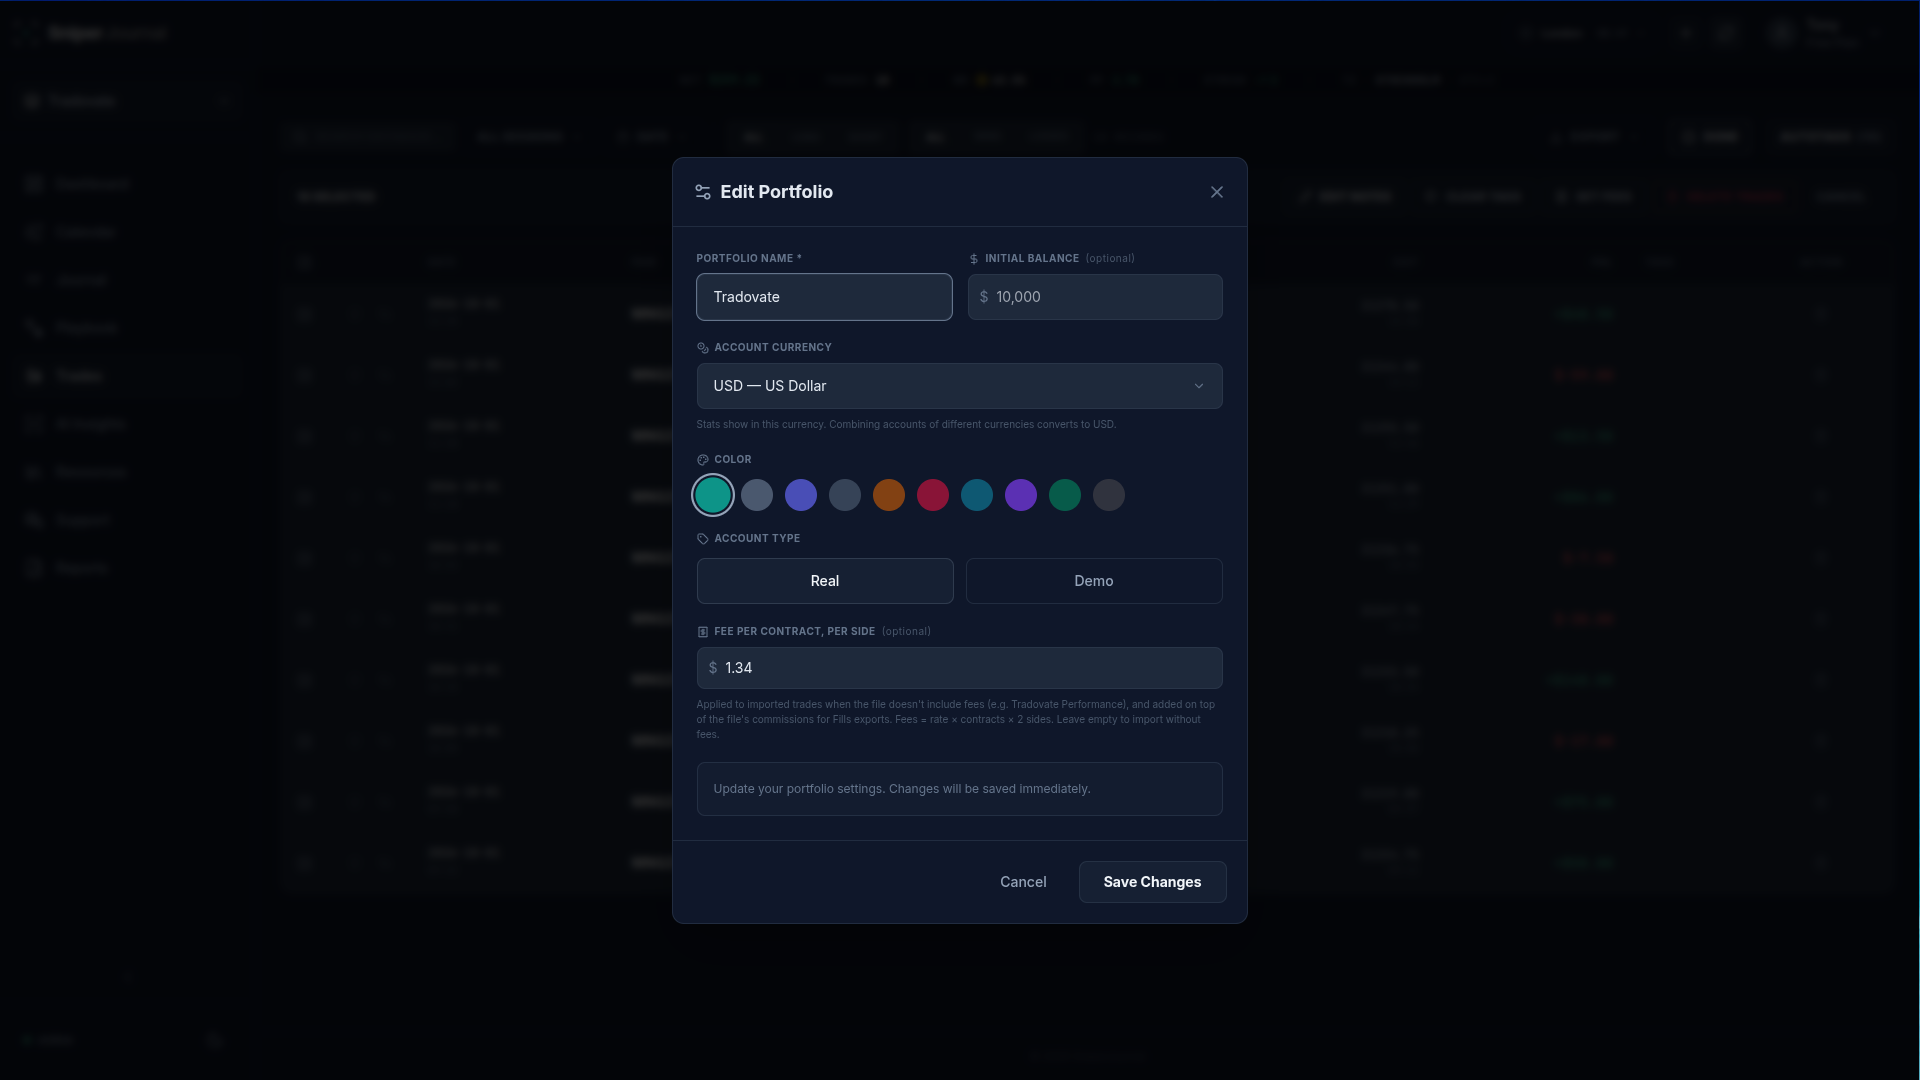
Task: Choose the violet purple color swatch
Action: click(1021, 495)
